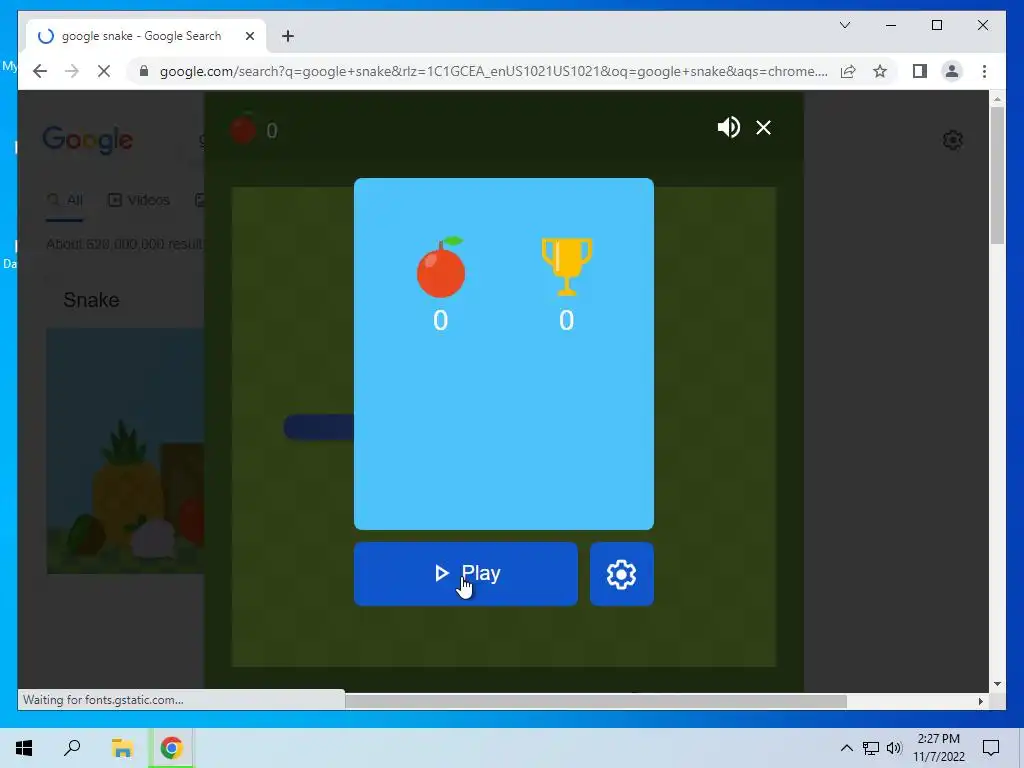Screen dimensions: 1024x768
Task: Click the scroll-right arrow of the horizontal scrollbar
Action: (980, 701)
